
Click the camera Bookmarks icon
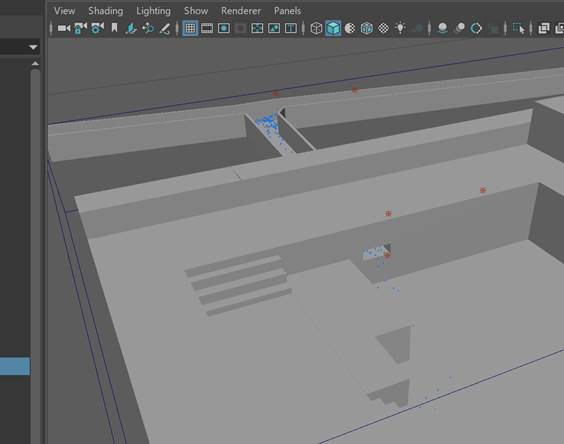[114, 28]
